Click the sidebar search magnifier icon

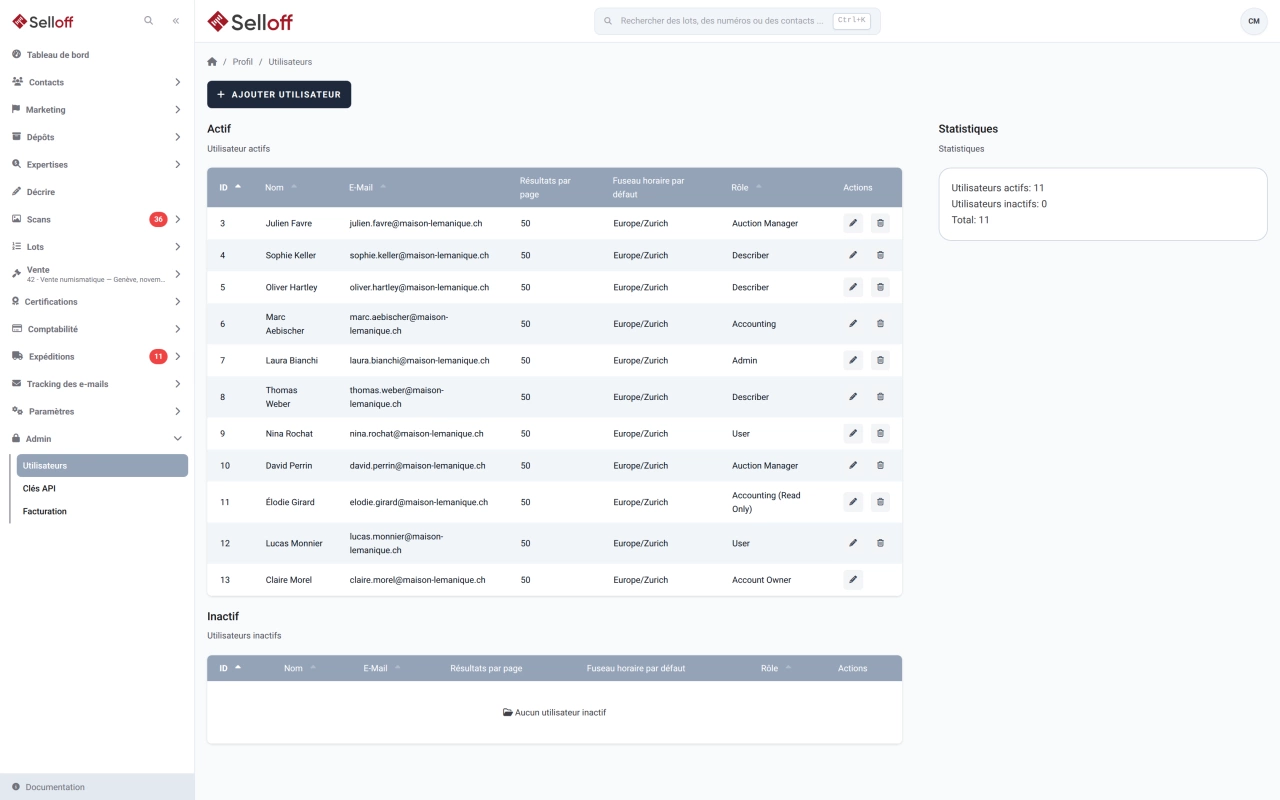pyautogui.click(x=149, y=20)
